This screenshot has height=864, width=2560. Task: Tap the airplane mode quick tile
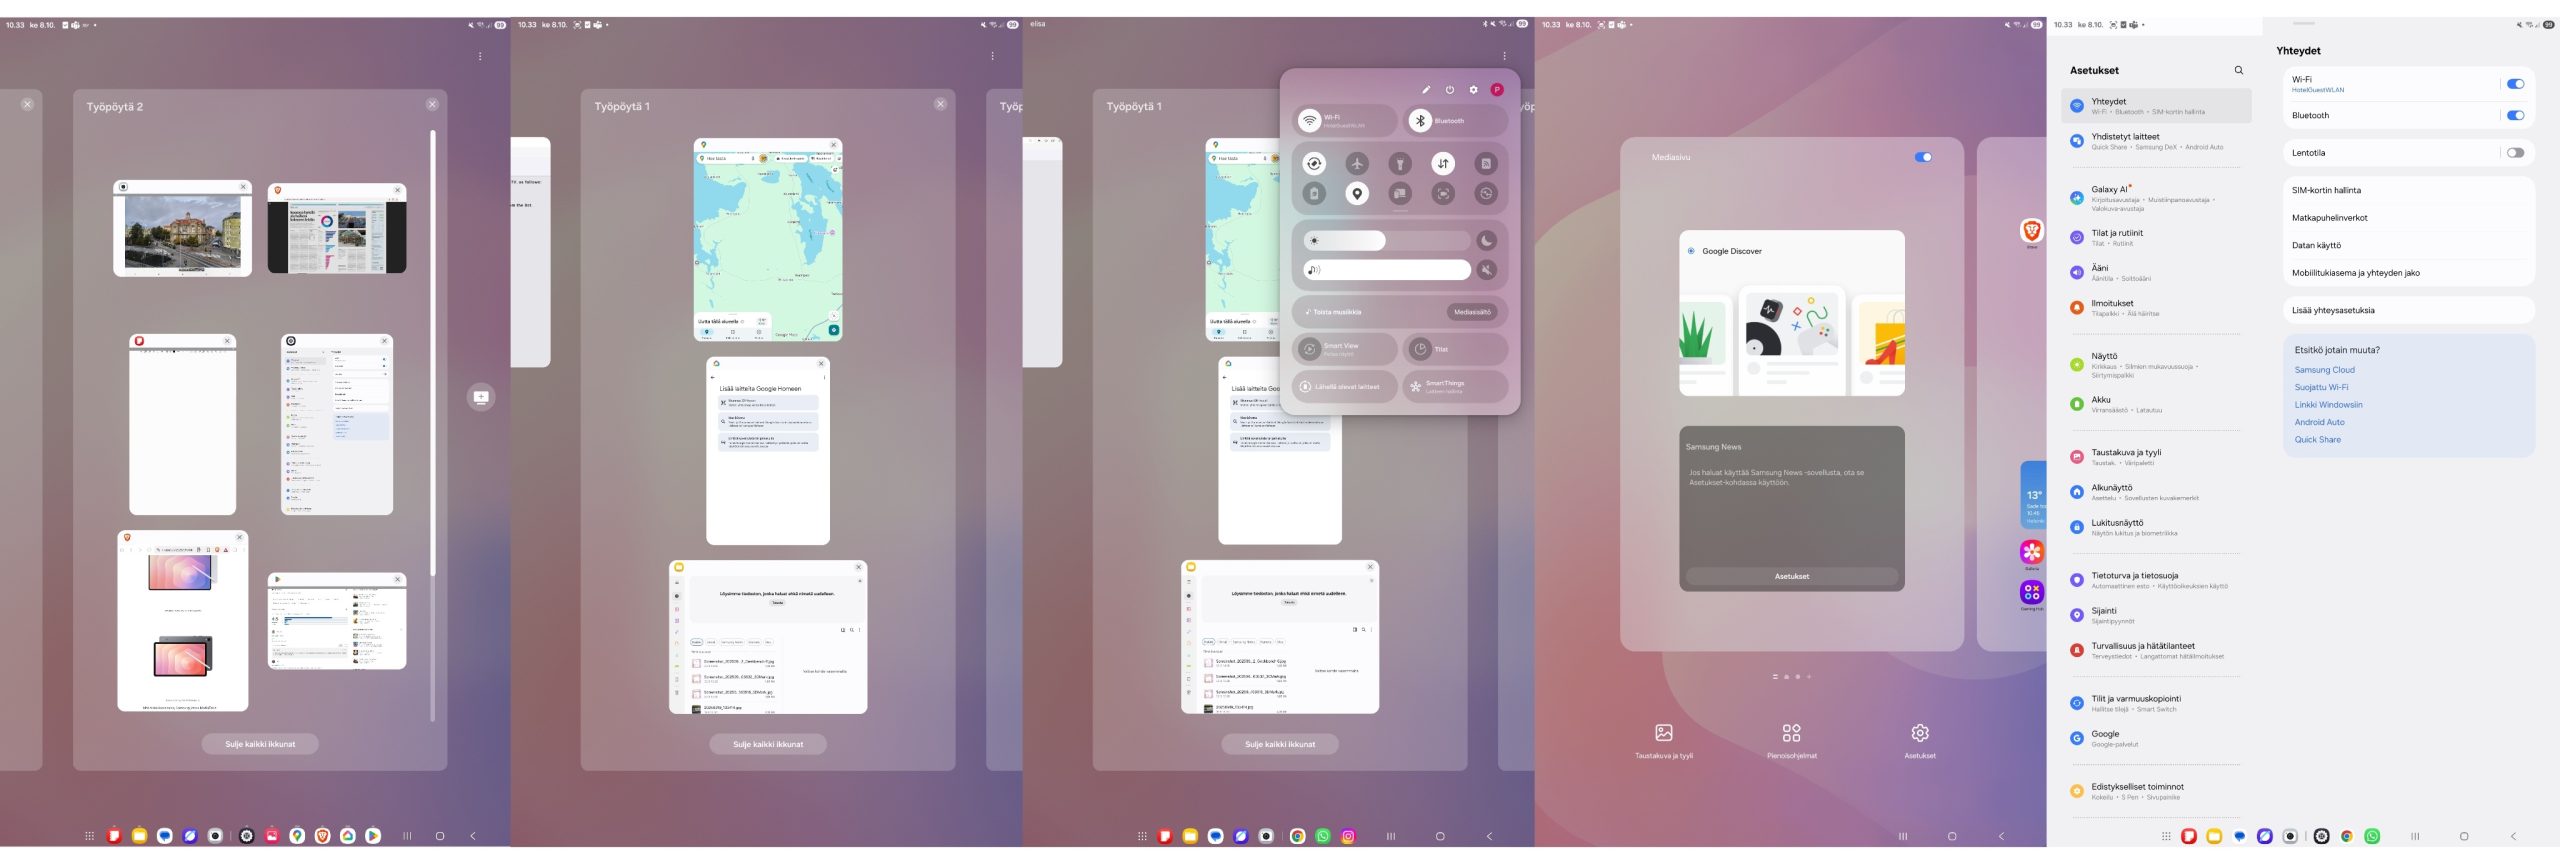1357,164
